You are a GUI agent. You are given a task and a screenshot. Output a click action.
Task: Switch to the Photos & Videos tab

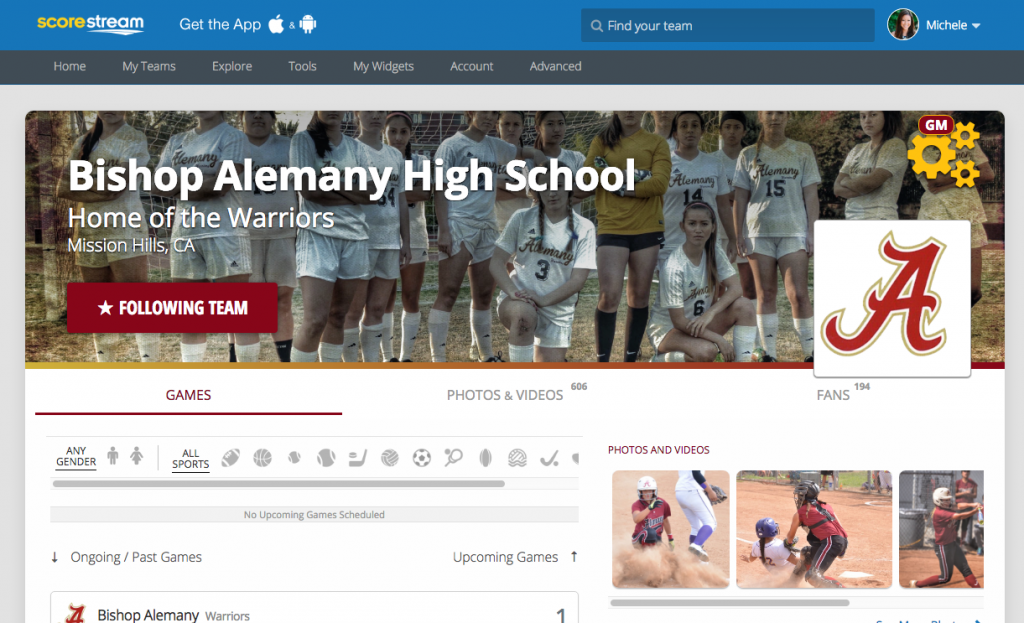pos(506,395)
